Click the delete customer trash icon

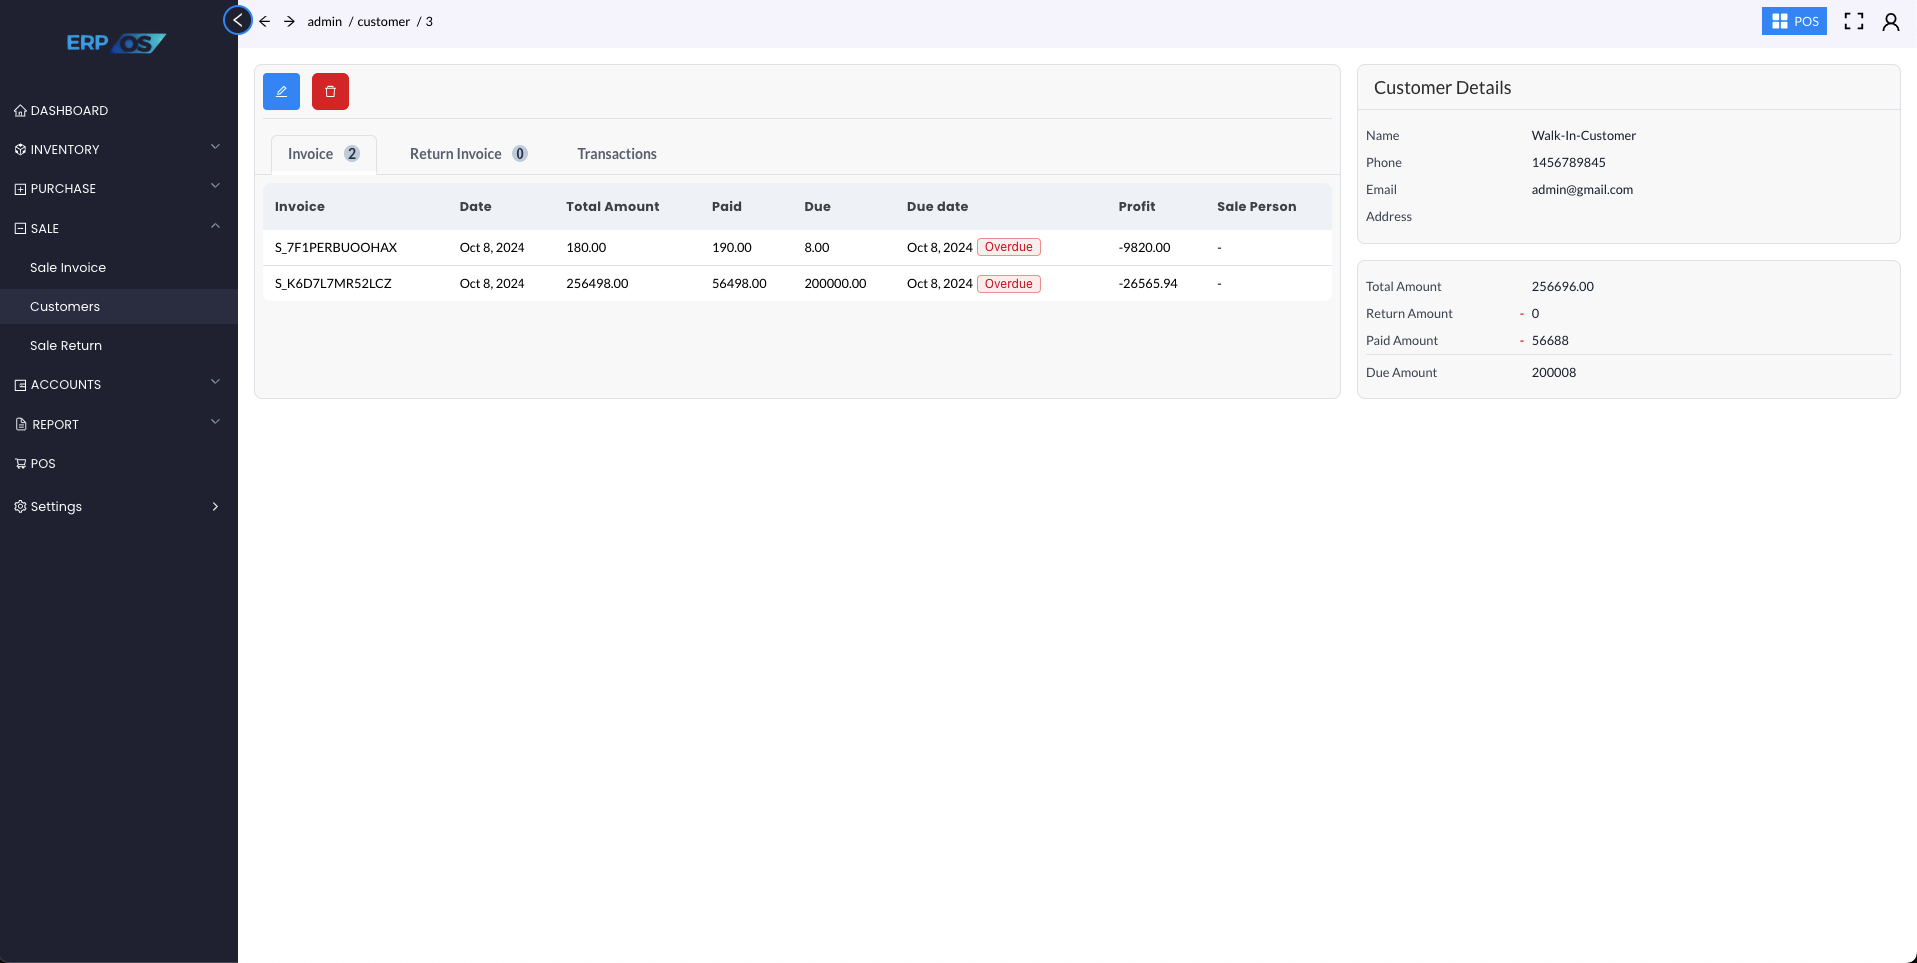click(x=330, y=91)
